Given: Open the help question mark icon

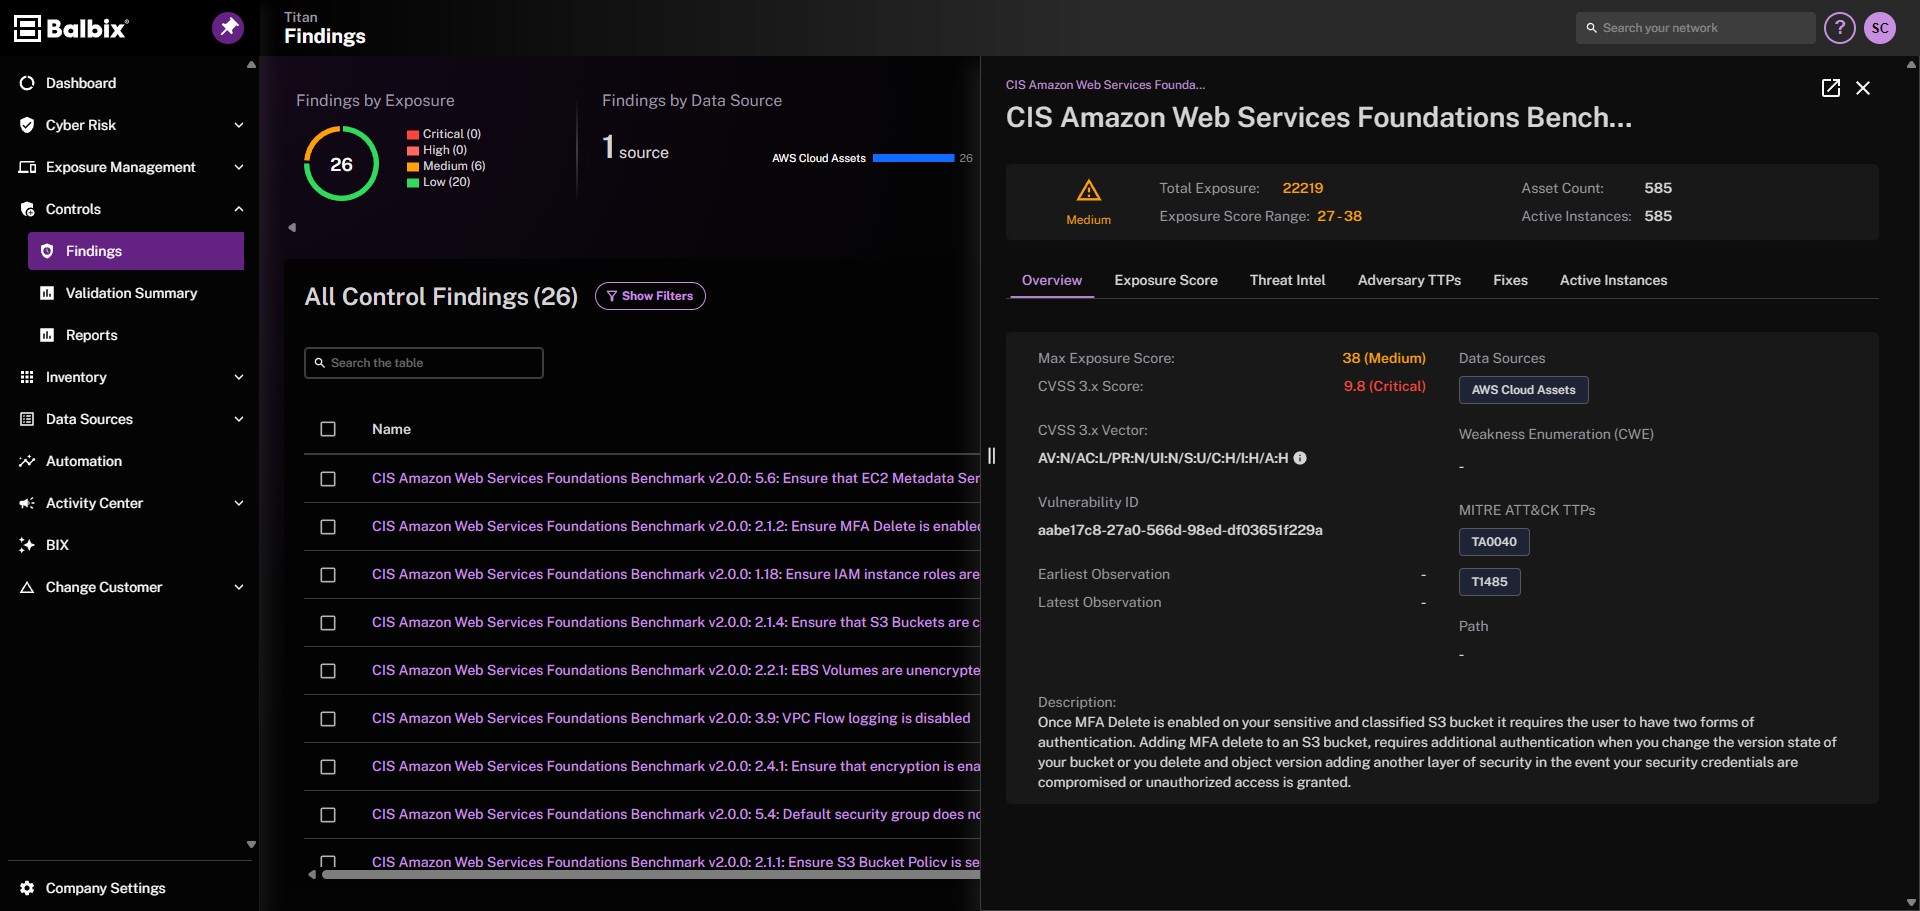Looking at the screenshot, I should pos(1840,28).
